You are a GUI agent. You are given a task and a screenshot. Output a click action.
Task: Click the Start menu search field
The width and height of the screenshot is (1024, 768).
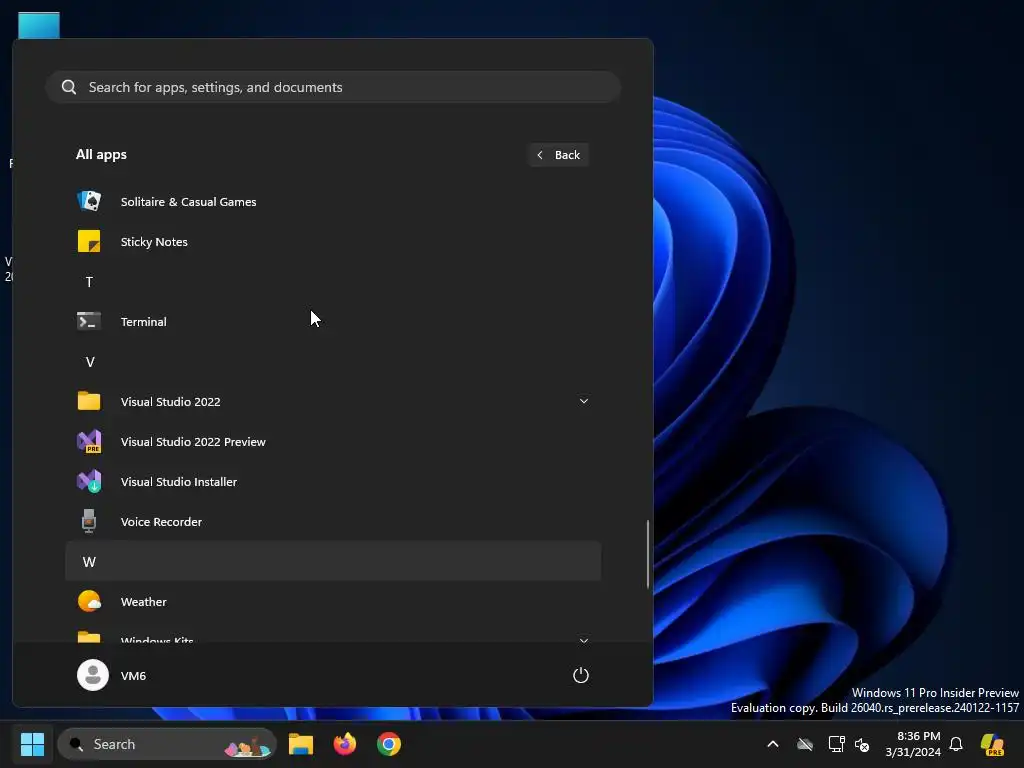click(333, 87)
